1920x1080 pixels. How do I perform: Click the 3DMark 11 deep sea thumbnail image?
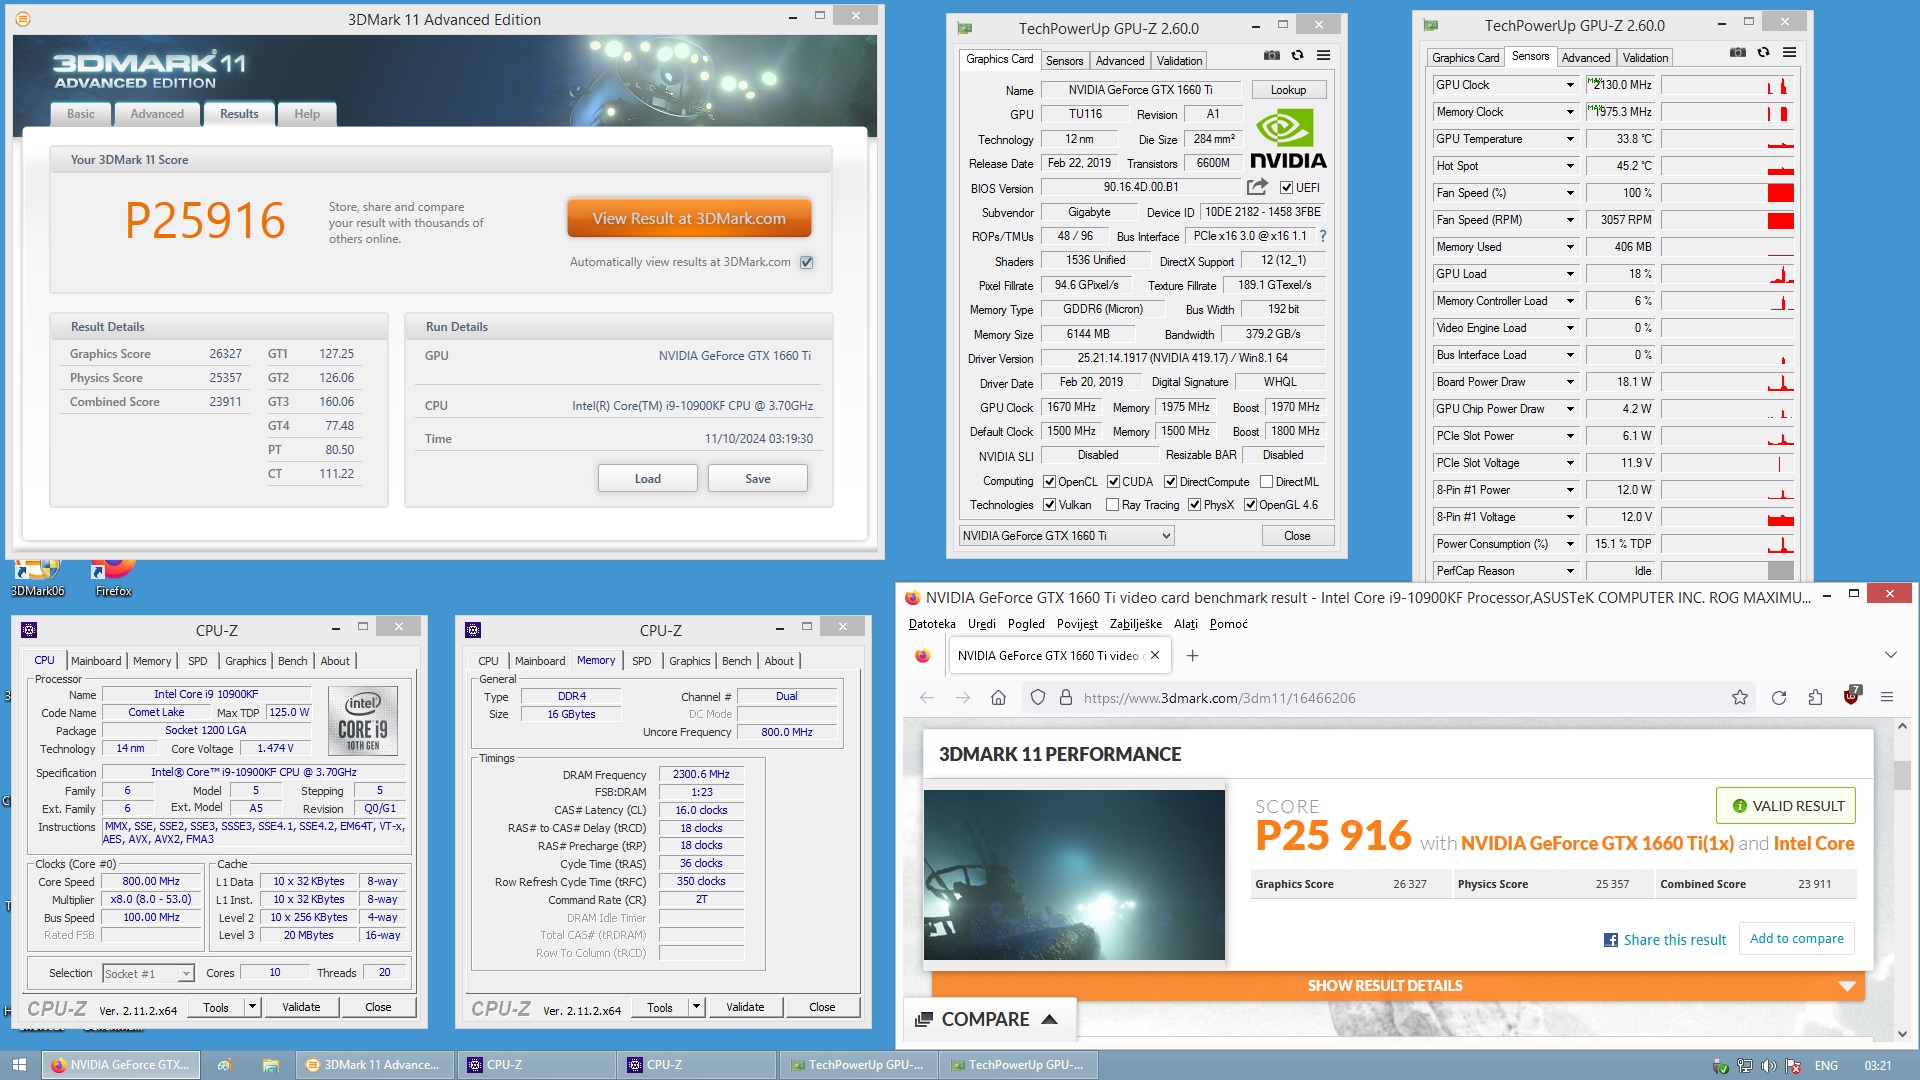pyautogui.click(x=1074, y=875)
